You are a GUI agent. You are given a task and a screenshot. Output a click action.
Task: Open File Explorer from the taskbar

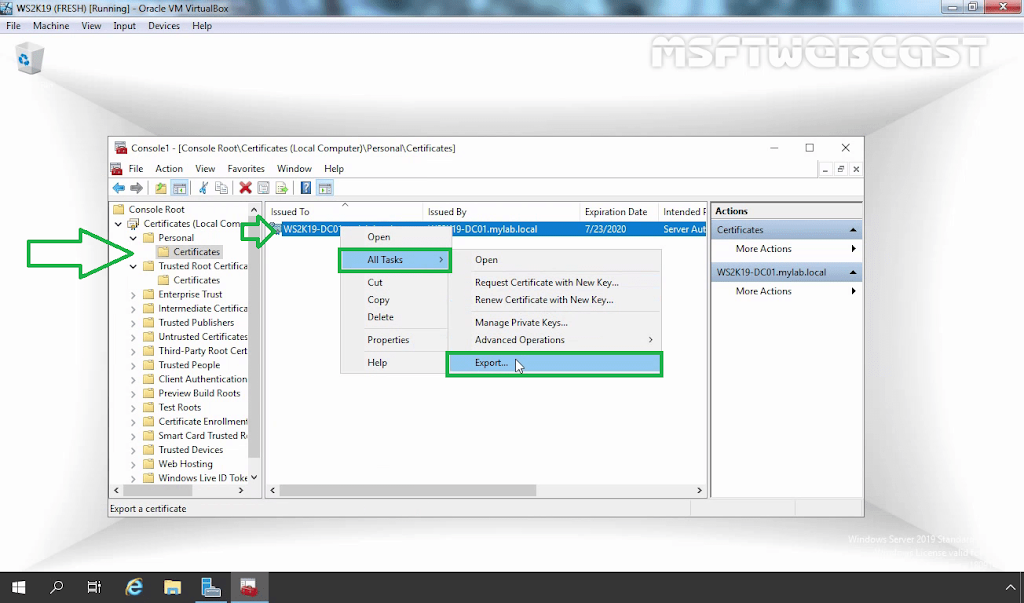[172, 587]
